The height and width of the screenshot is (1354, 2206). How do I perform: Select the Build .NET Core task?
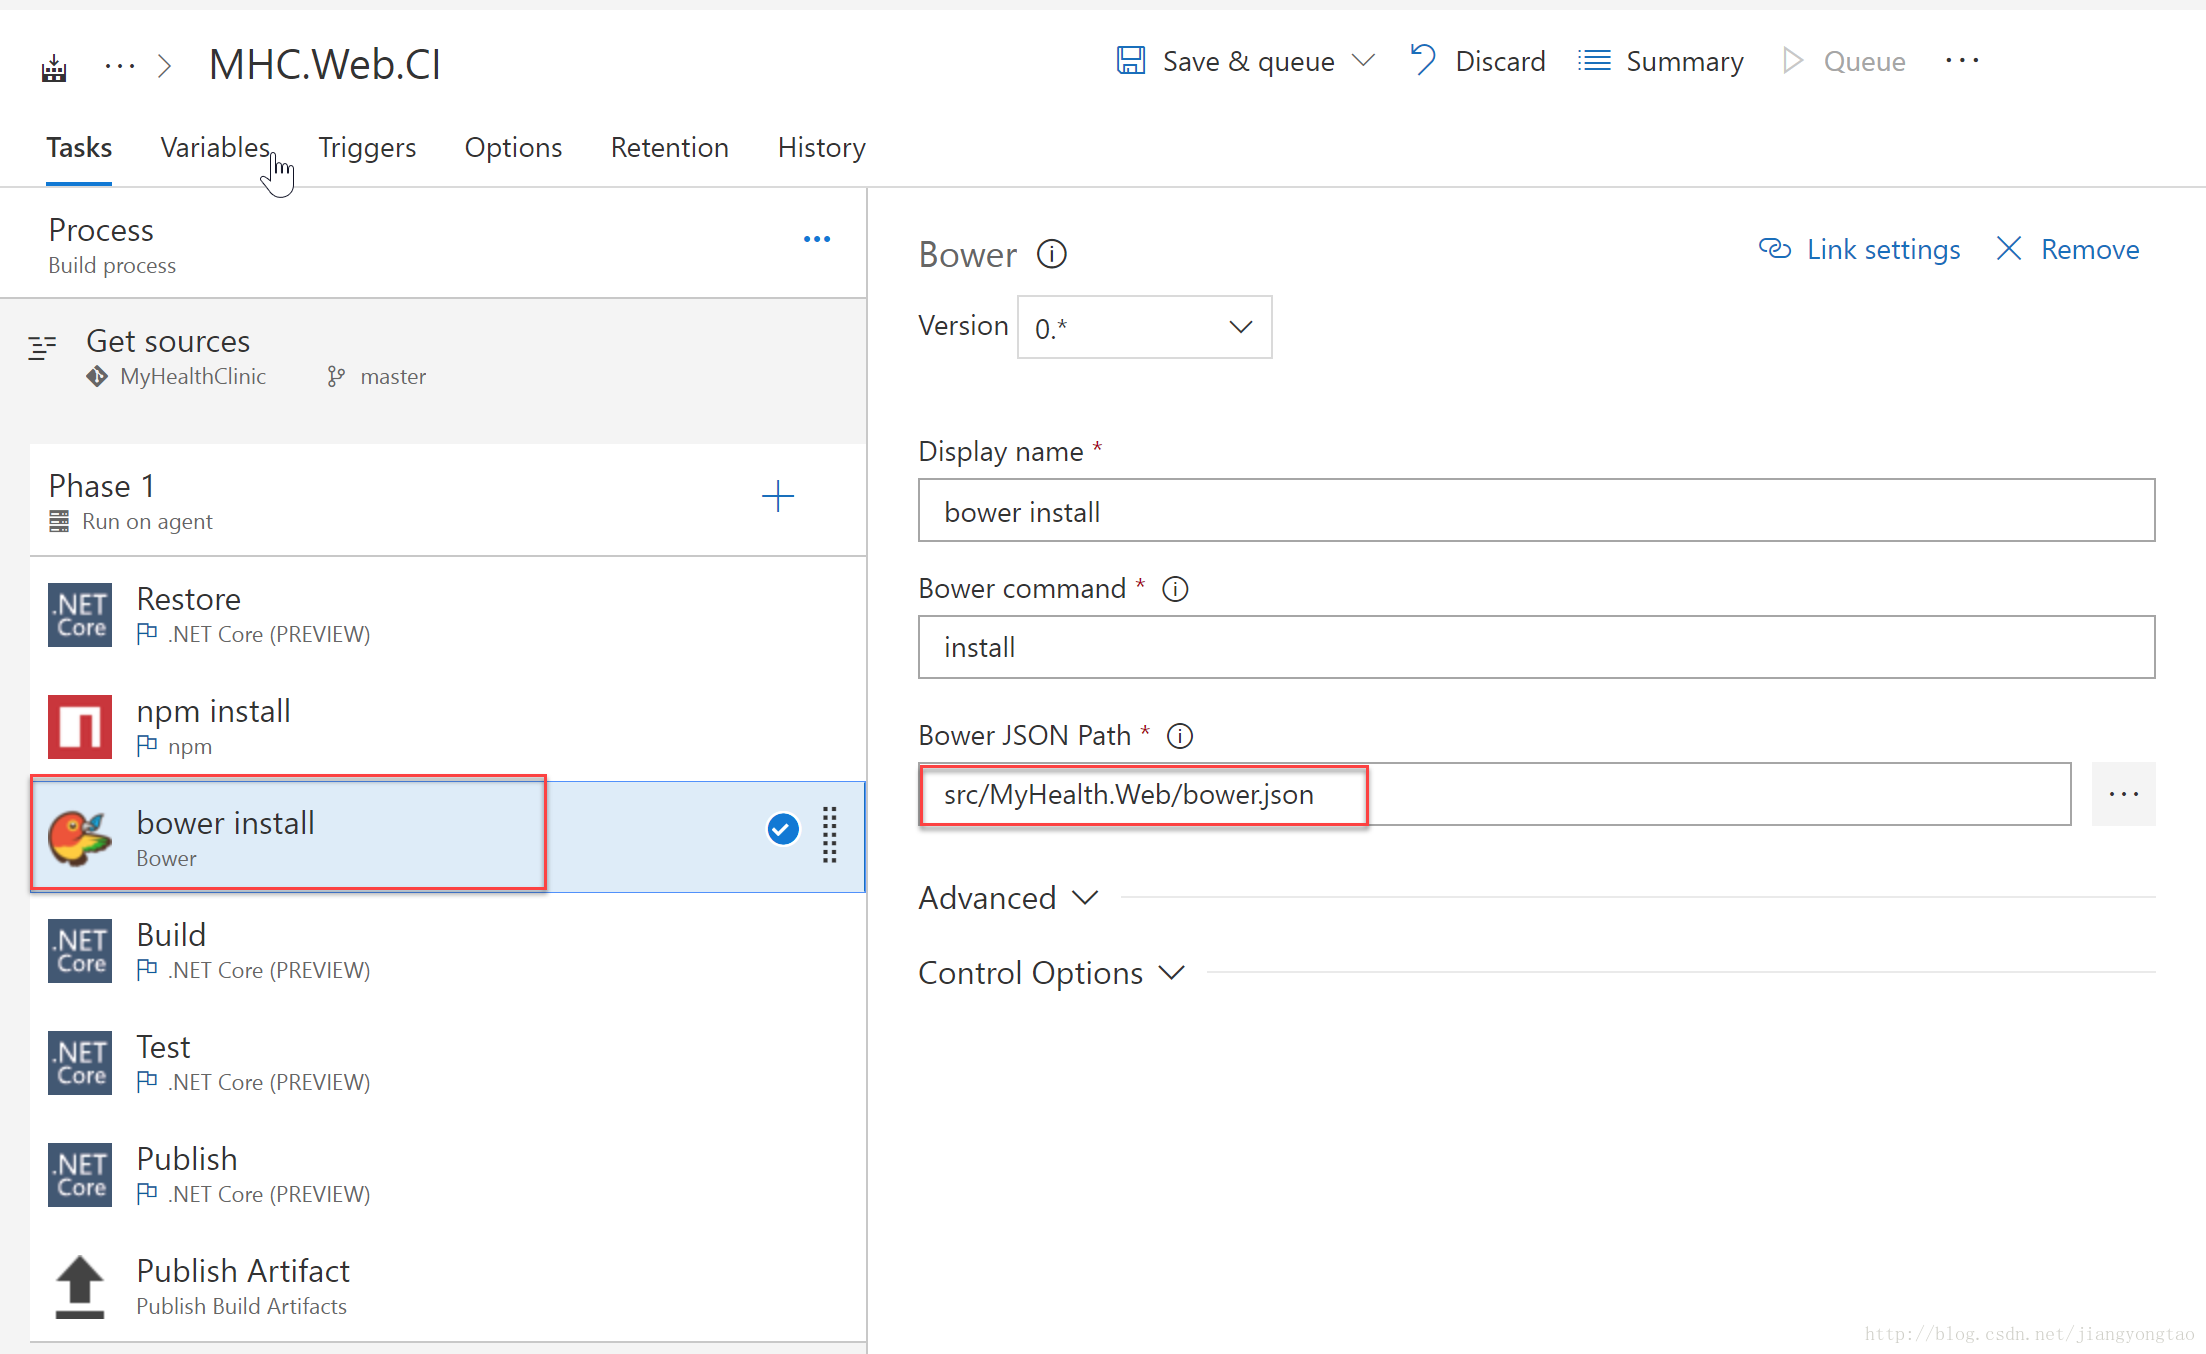448,950
